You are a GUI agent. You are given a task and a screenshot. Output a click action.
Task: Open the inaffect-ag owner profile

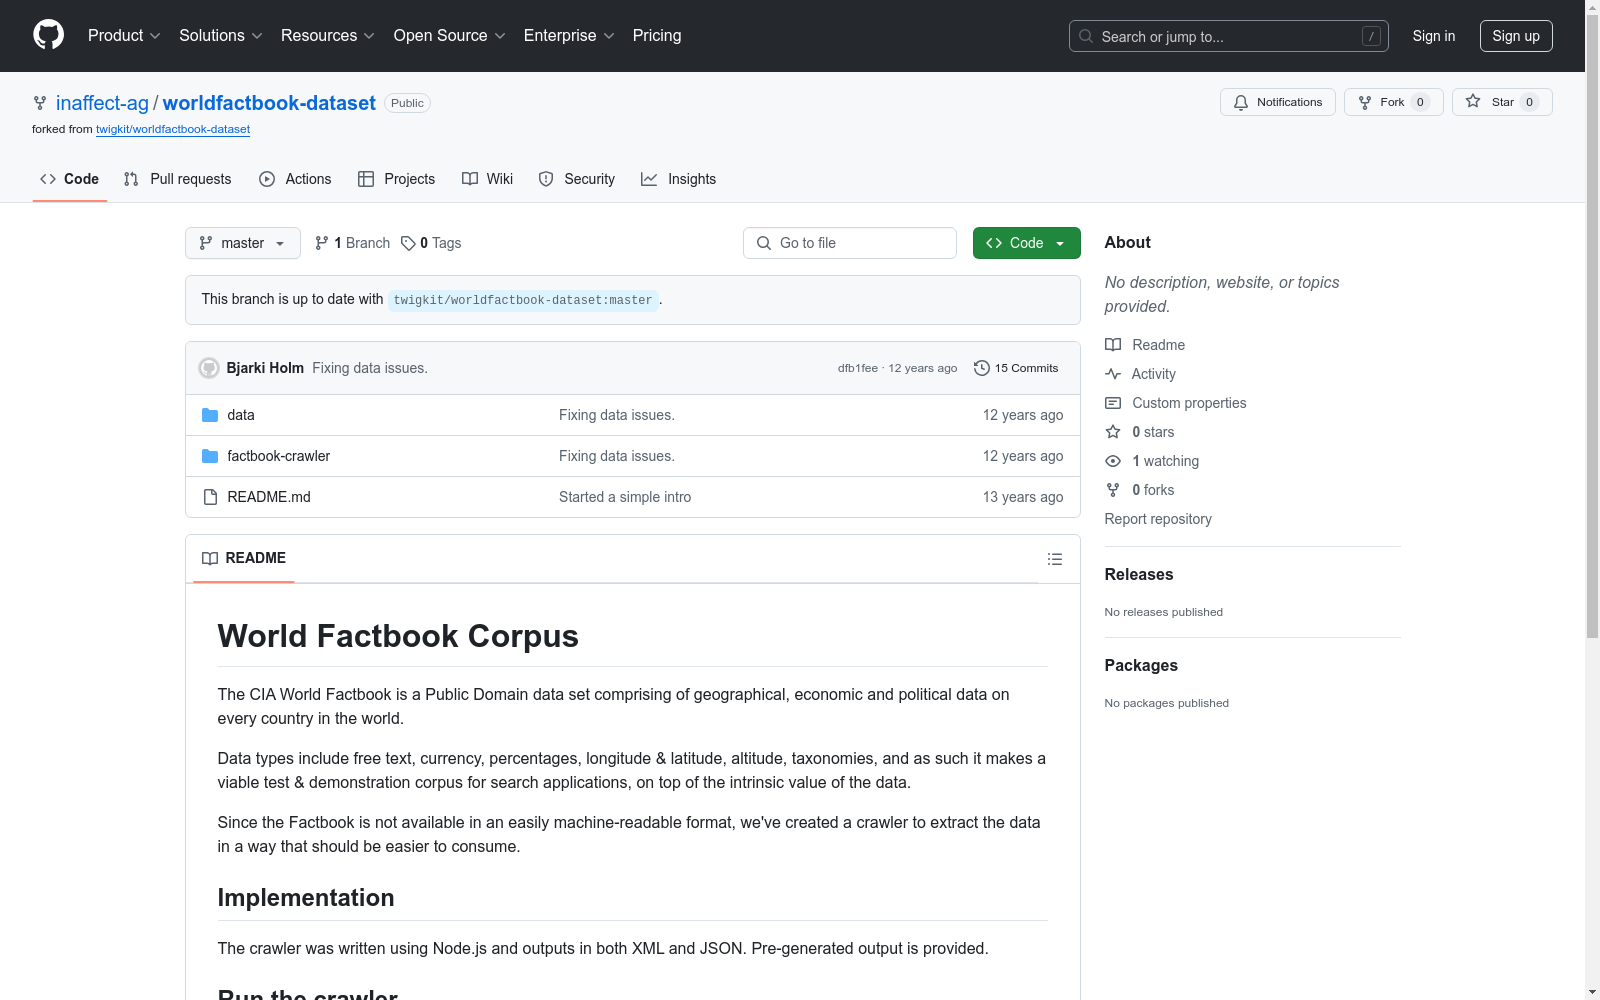102,103
